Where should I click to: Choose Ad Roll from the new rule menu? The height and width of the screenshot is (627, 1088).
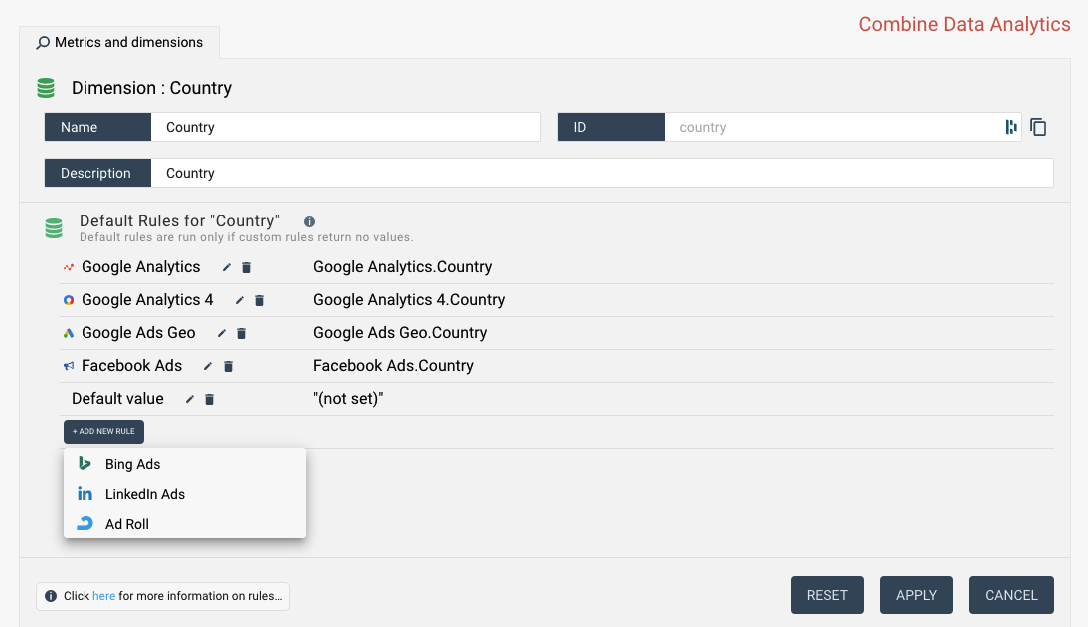click(x=185, y=524)
